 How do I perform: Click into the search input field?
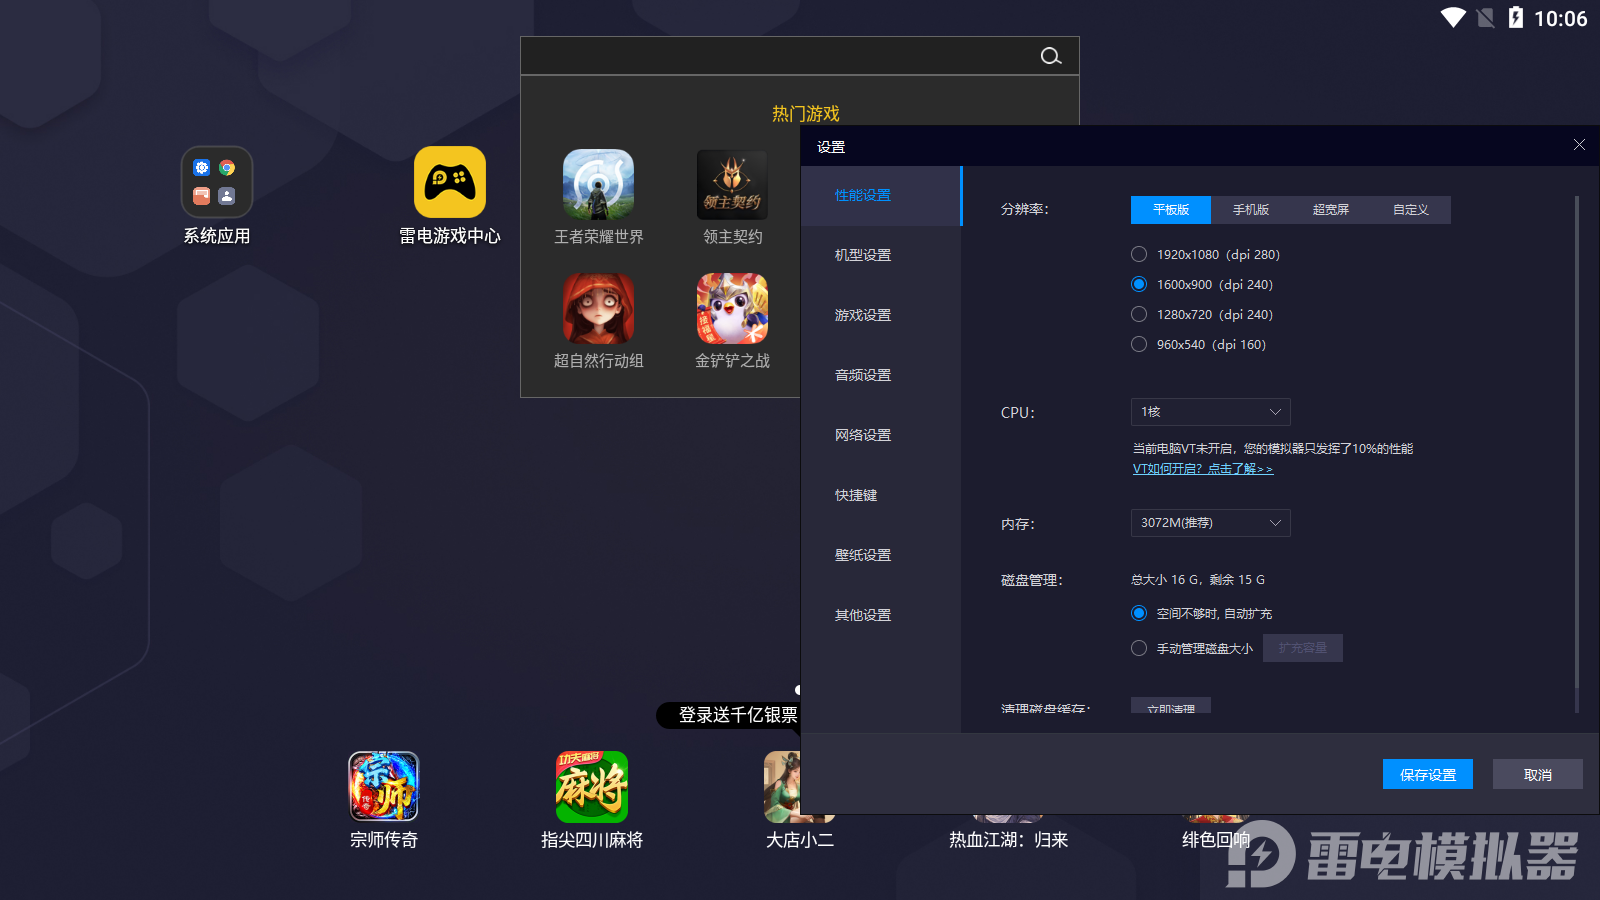[x=778, y=56]
